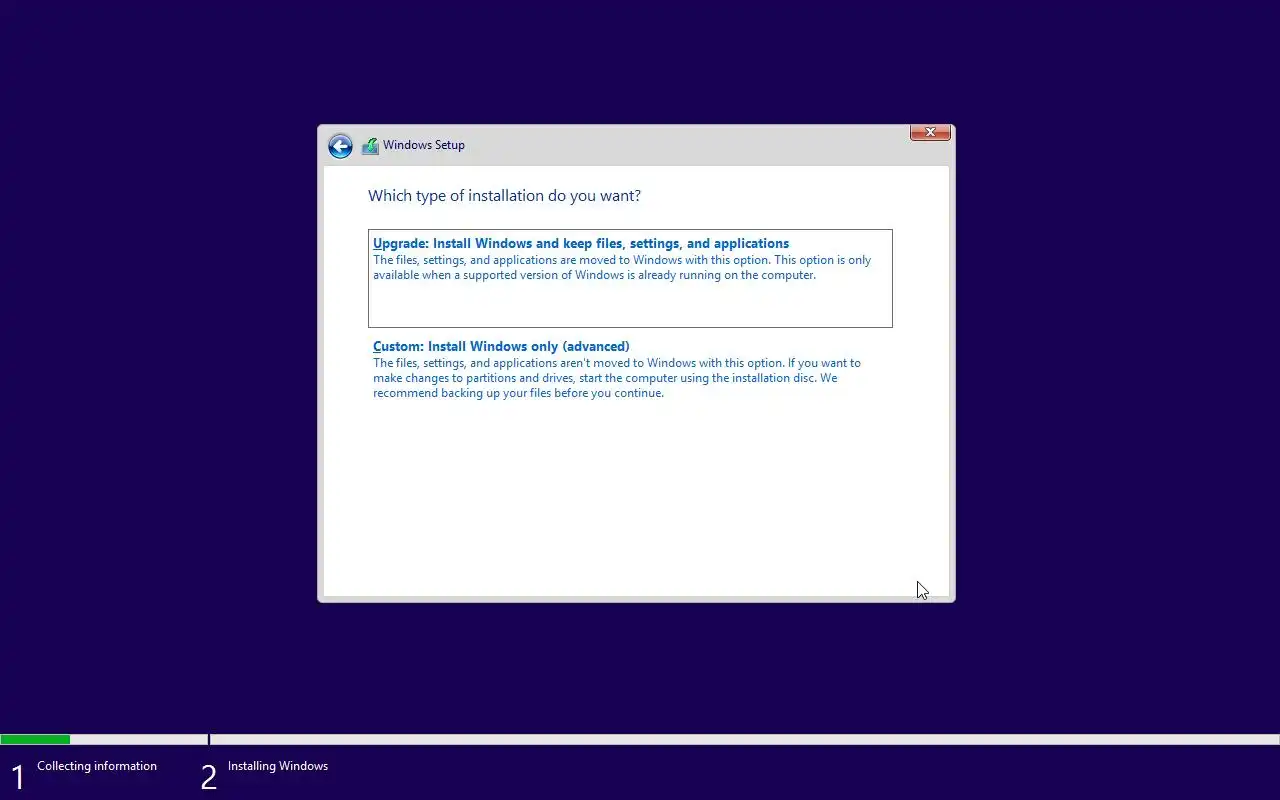
Task: Click the step number 2 indicator
Action: [208, 777]
